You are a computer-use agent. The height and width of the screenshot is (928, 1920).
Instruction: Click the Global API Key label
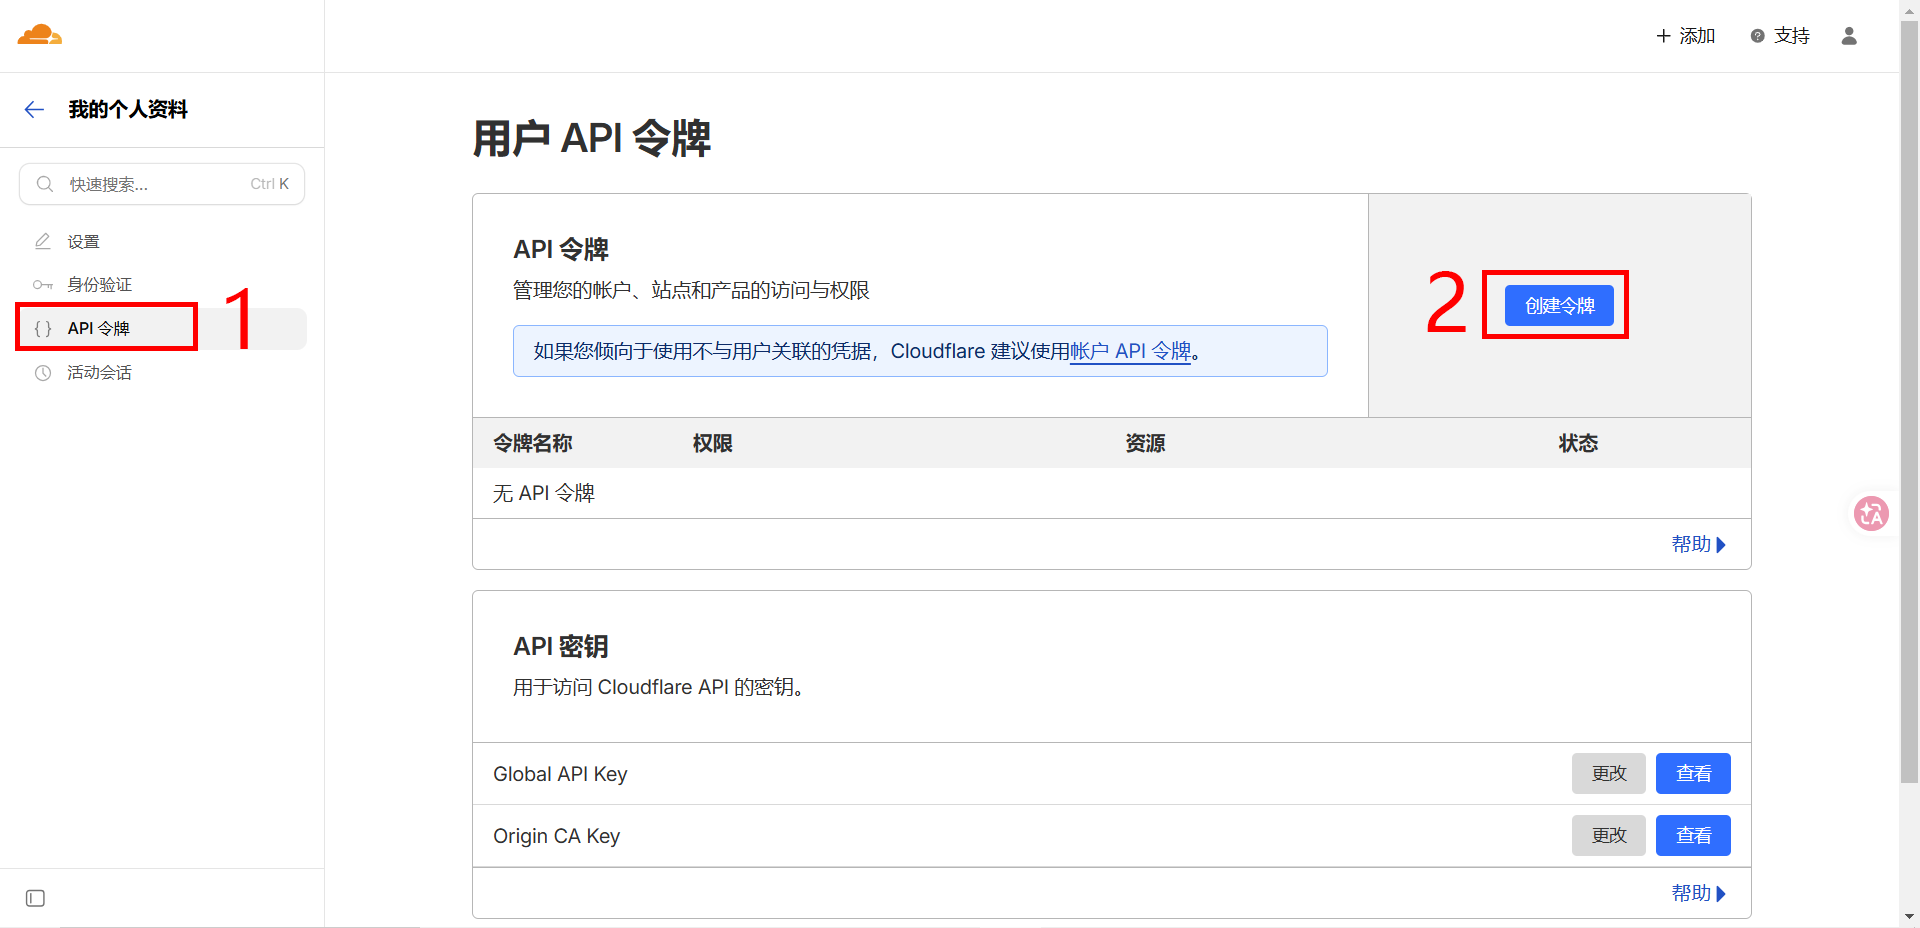coord(560,774)
